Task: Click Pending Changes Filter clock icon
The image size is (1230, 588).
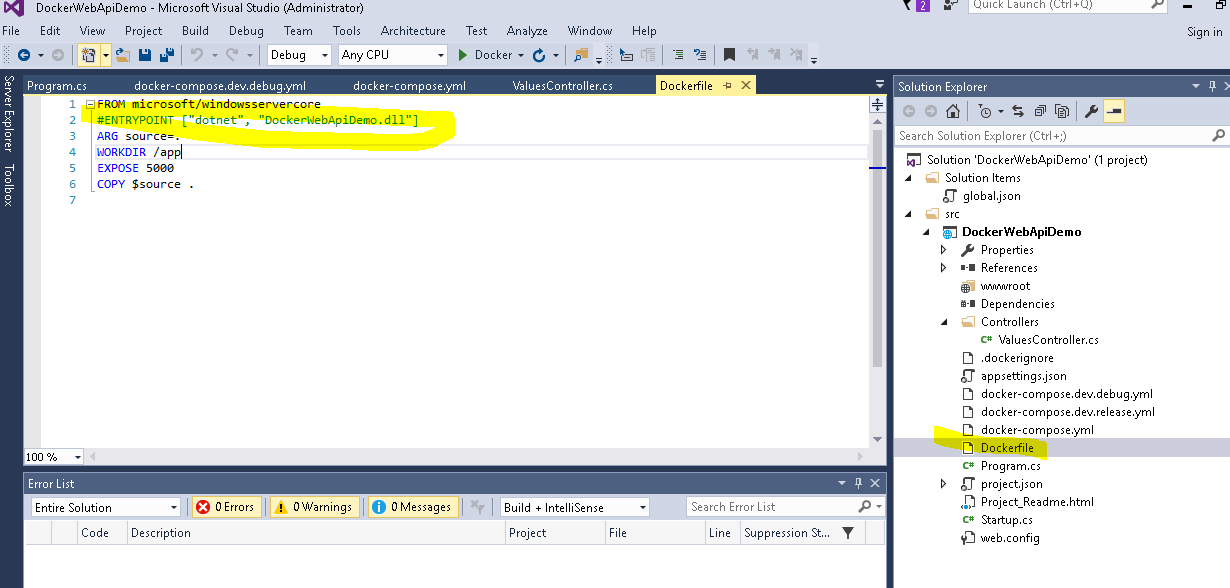Action: point(985,111)
